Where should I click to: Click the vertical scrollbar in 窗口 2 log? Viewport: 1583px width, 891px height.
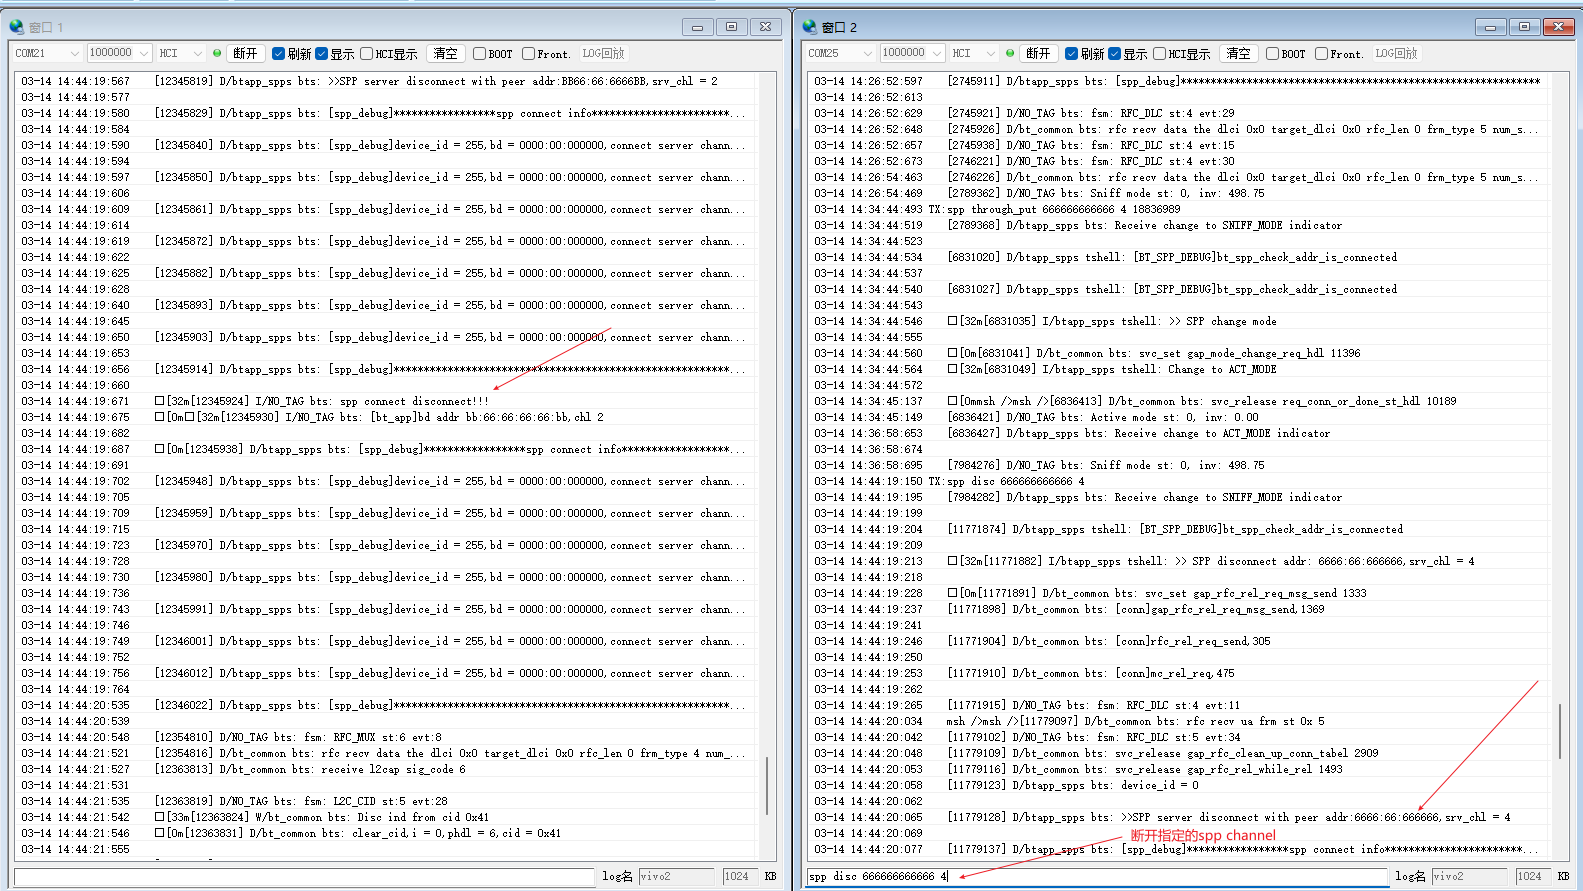(1560, 730)
